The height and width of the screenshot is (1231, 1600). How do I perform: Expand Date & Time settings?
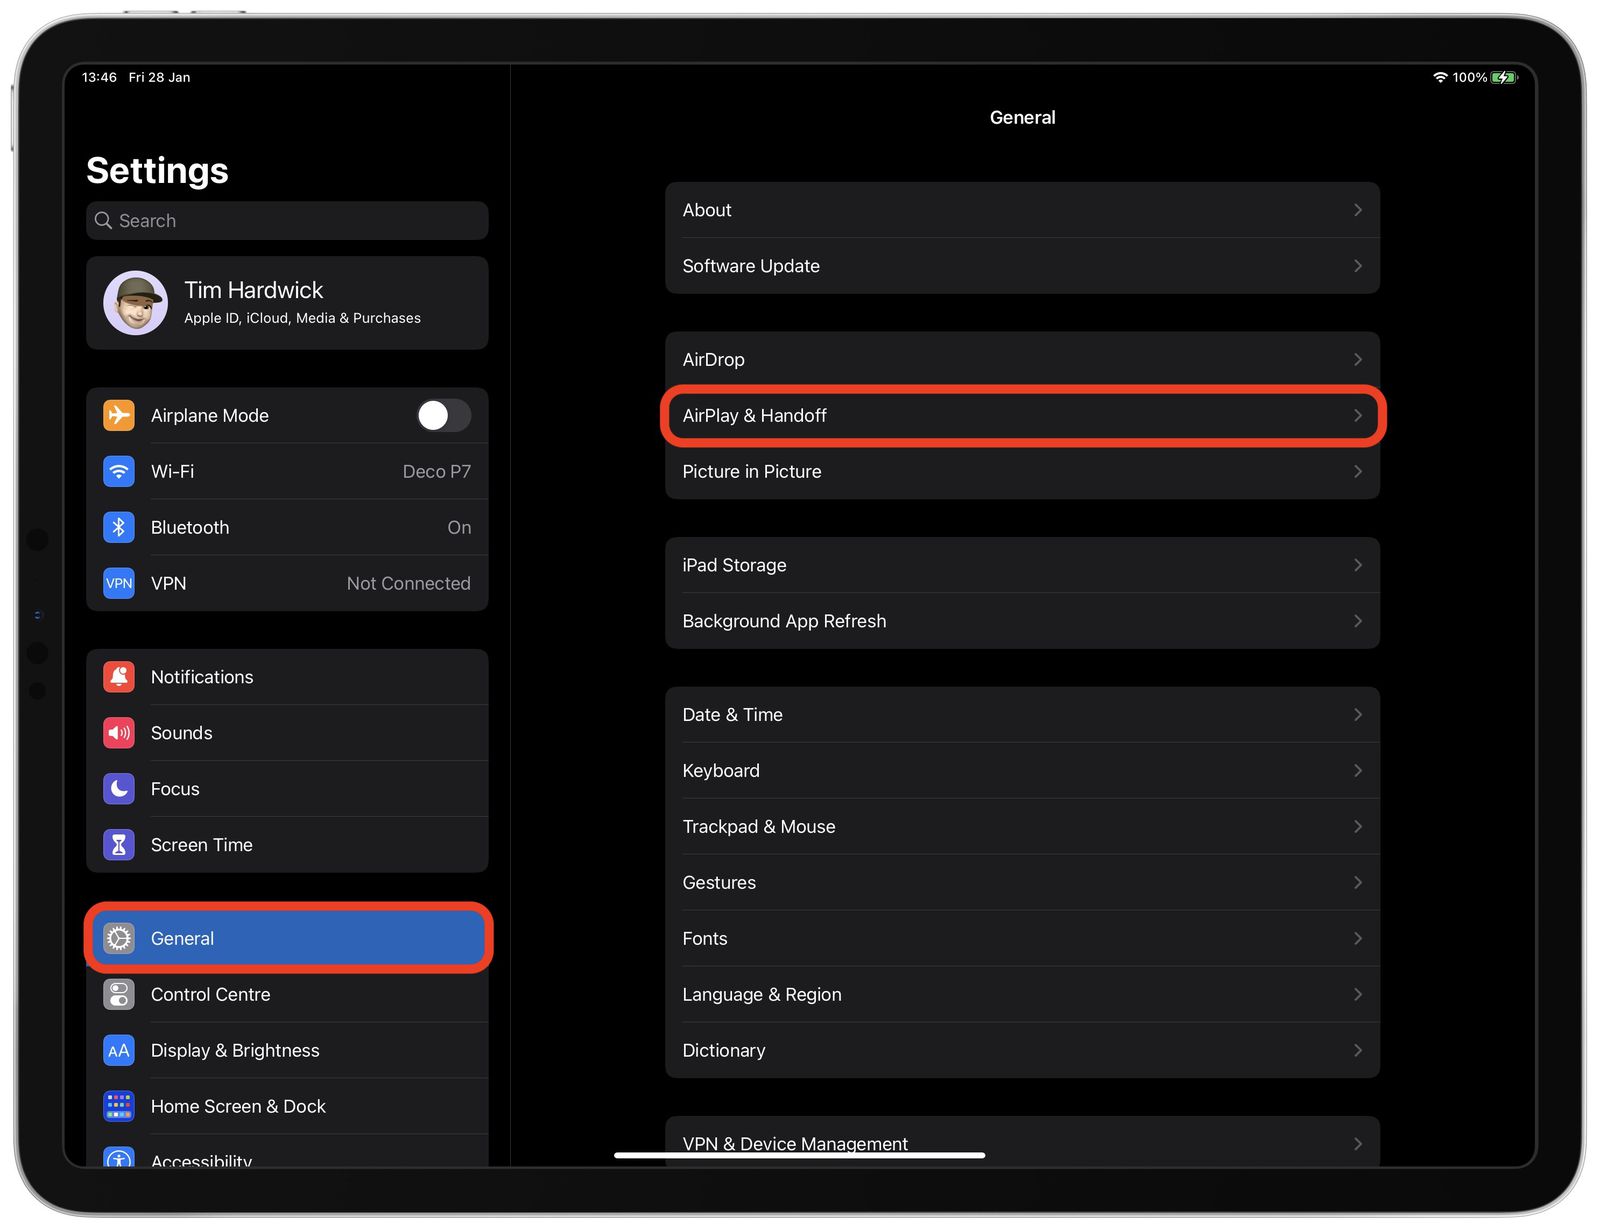point(1022,714)
